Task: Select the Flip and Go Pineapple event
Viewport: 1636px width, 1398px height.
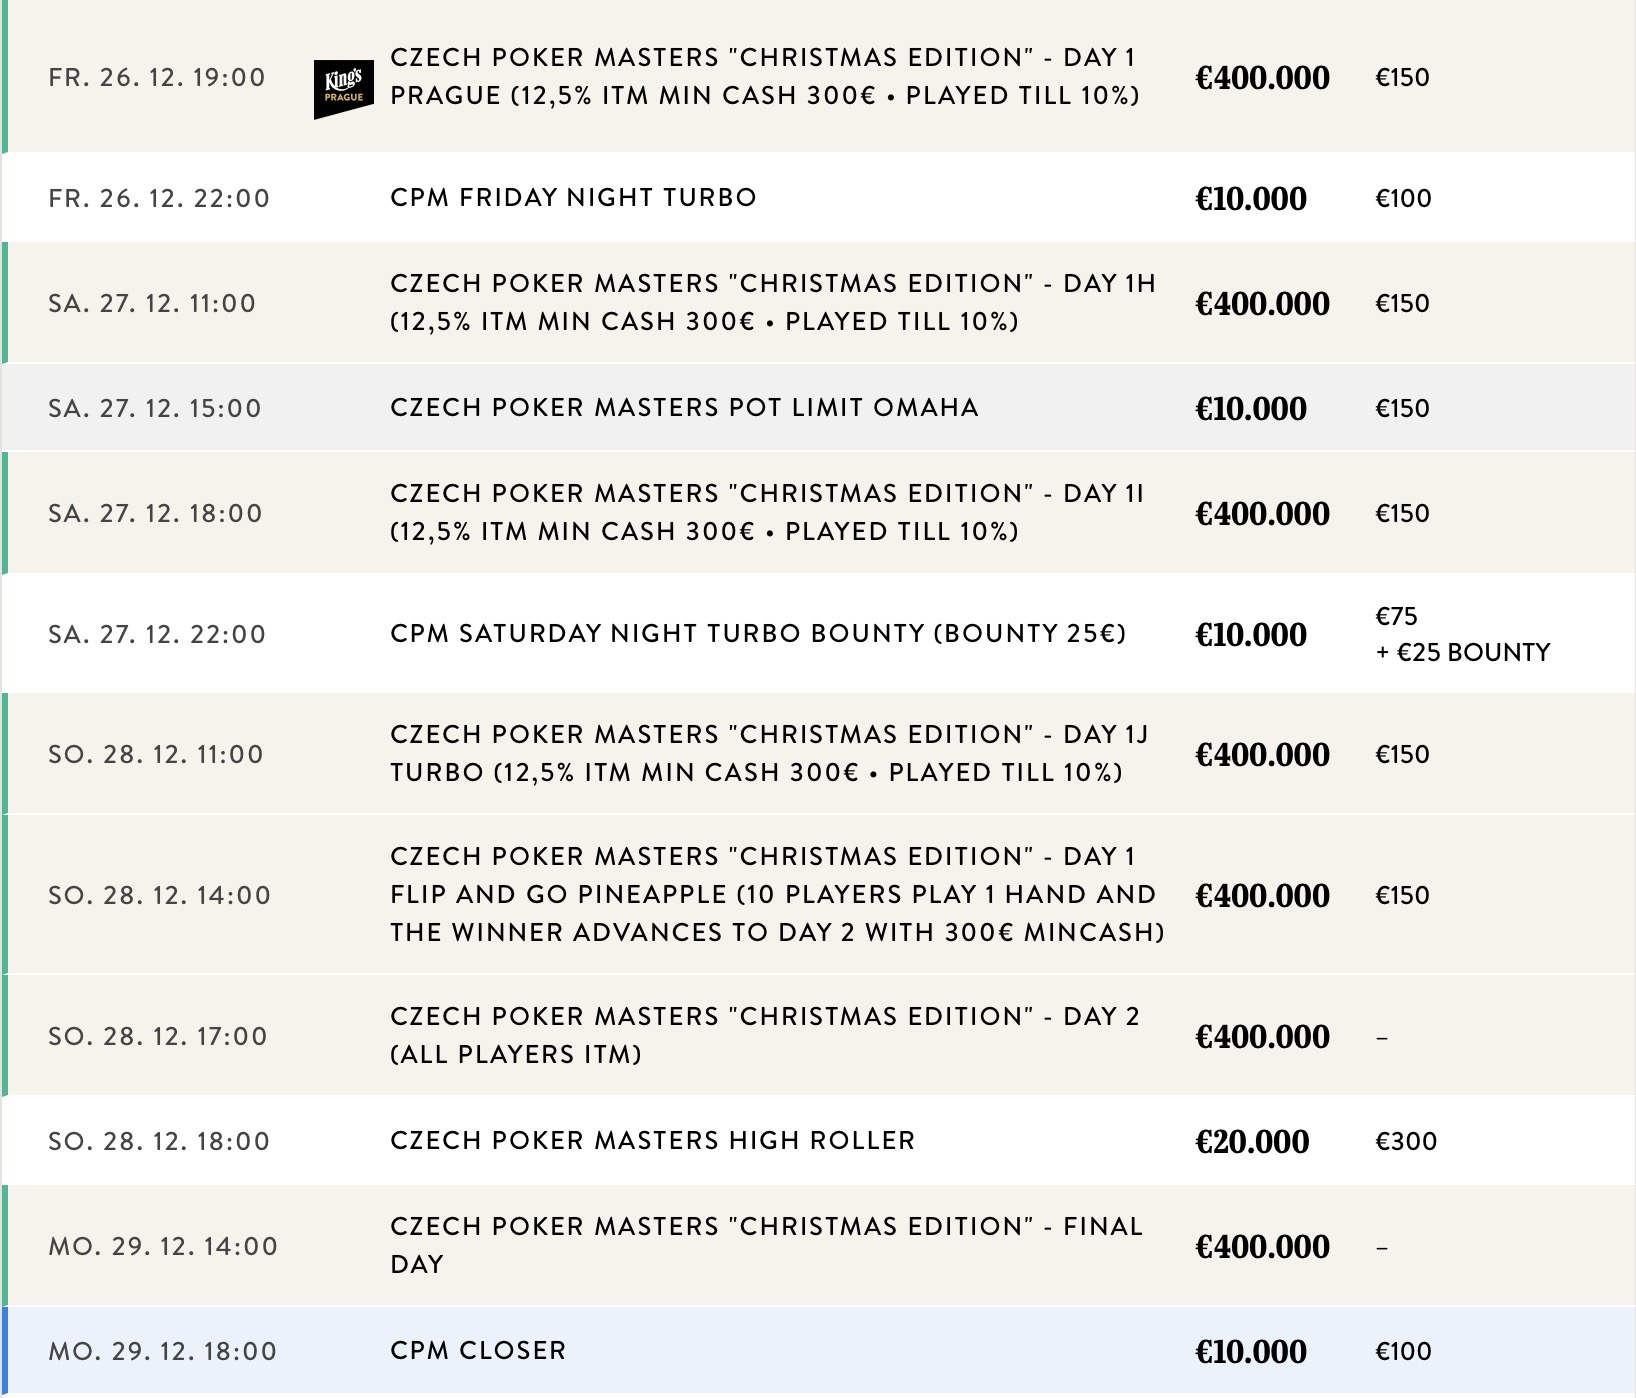Action: coord(776,894)
